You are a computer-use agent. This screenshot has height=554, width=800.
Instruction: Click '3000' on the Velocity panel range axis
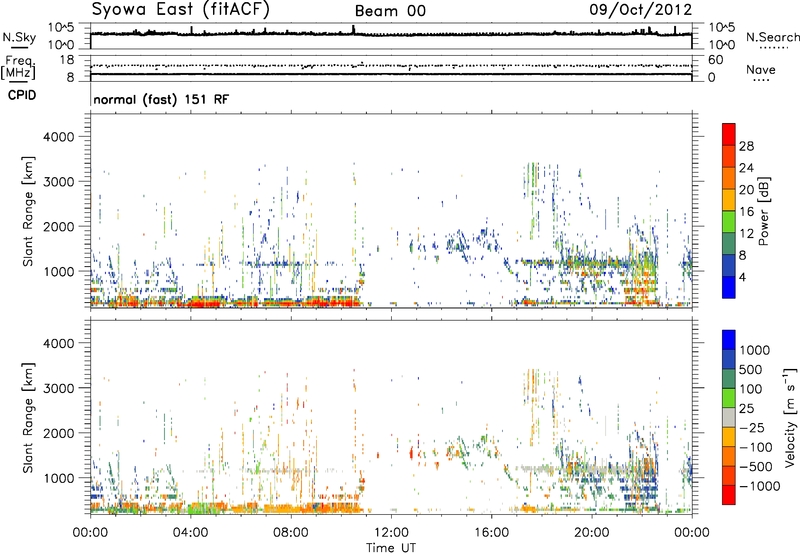(x=58, y=388)
